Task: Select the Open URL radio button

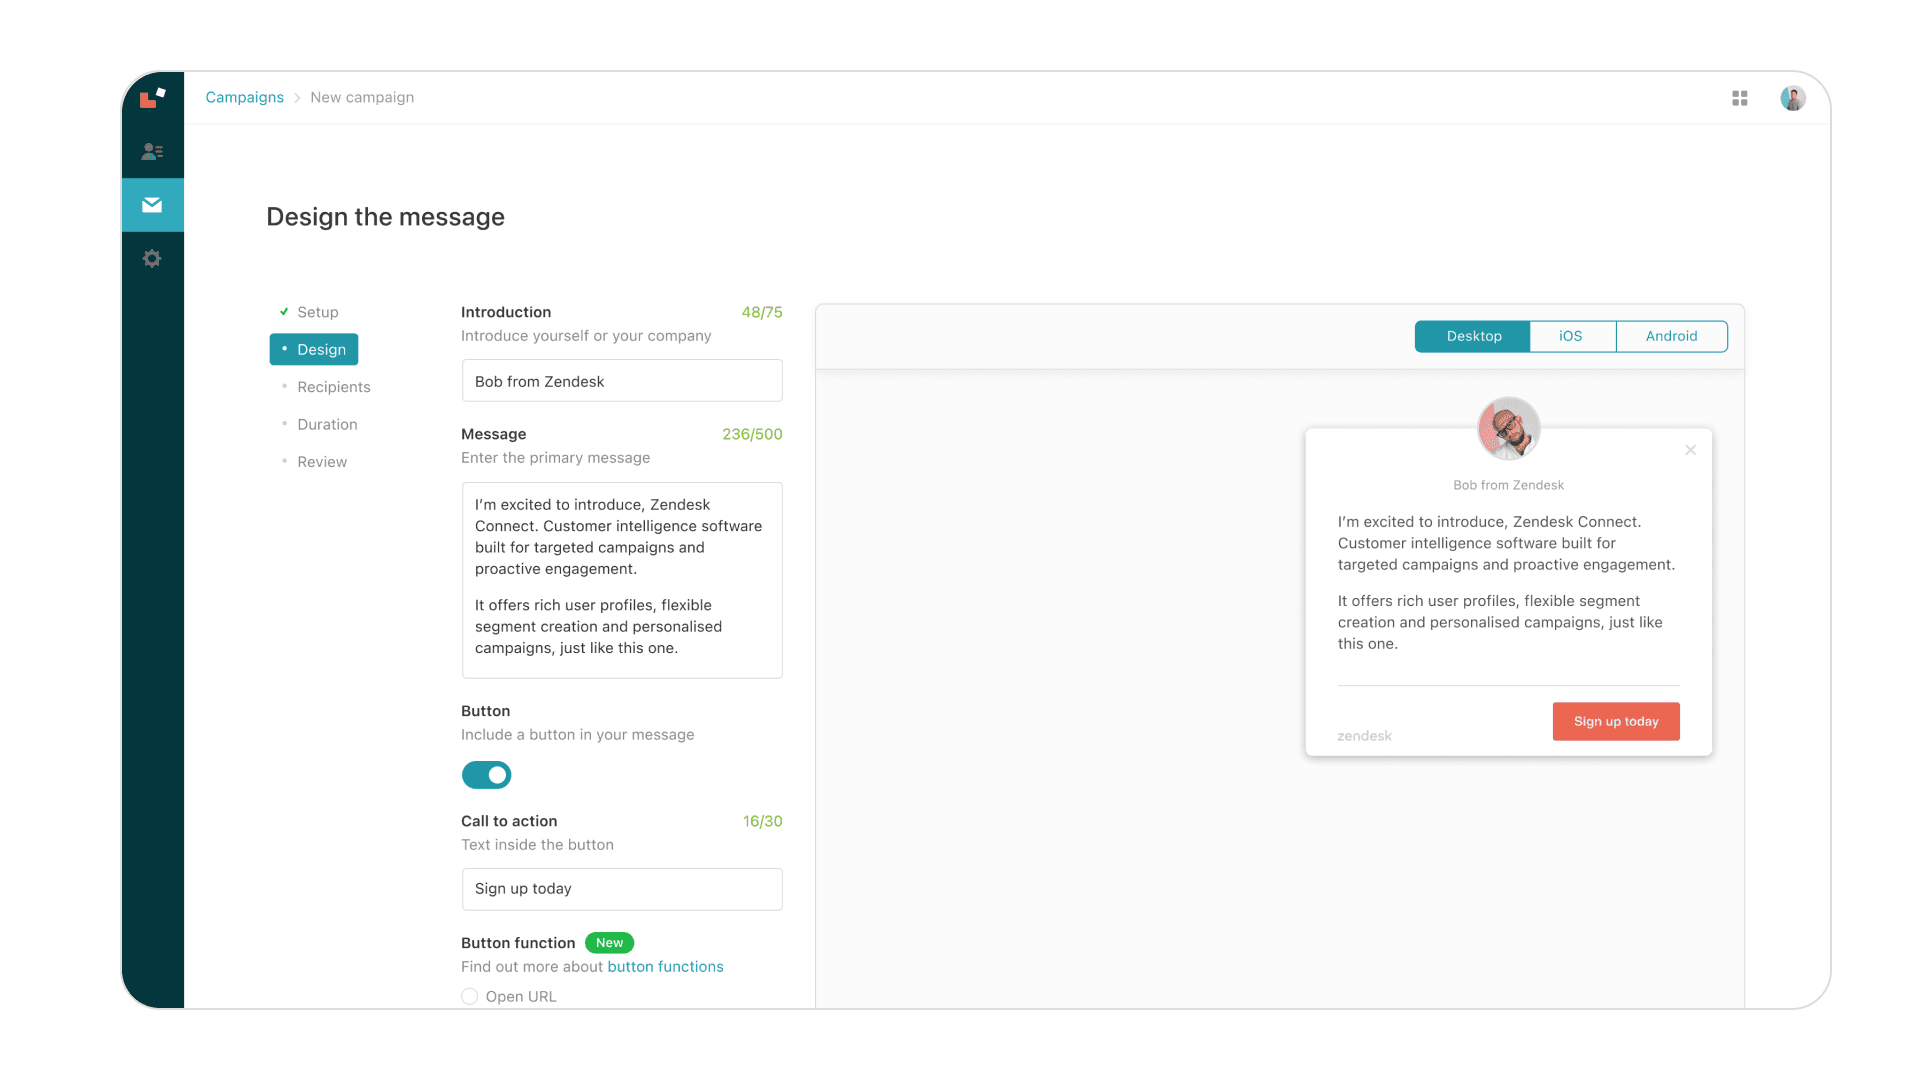Action: (x=469, y=997)
